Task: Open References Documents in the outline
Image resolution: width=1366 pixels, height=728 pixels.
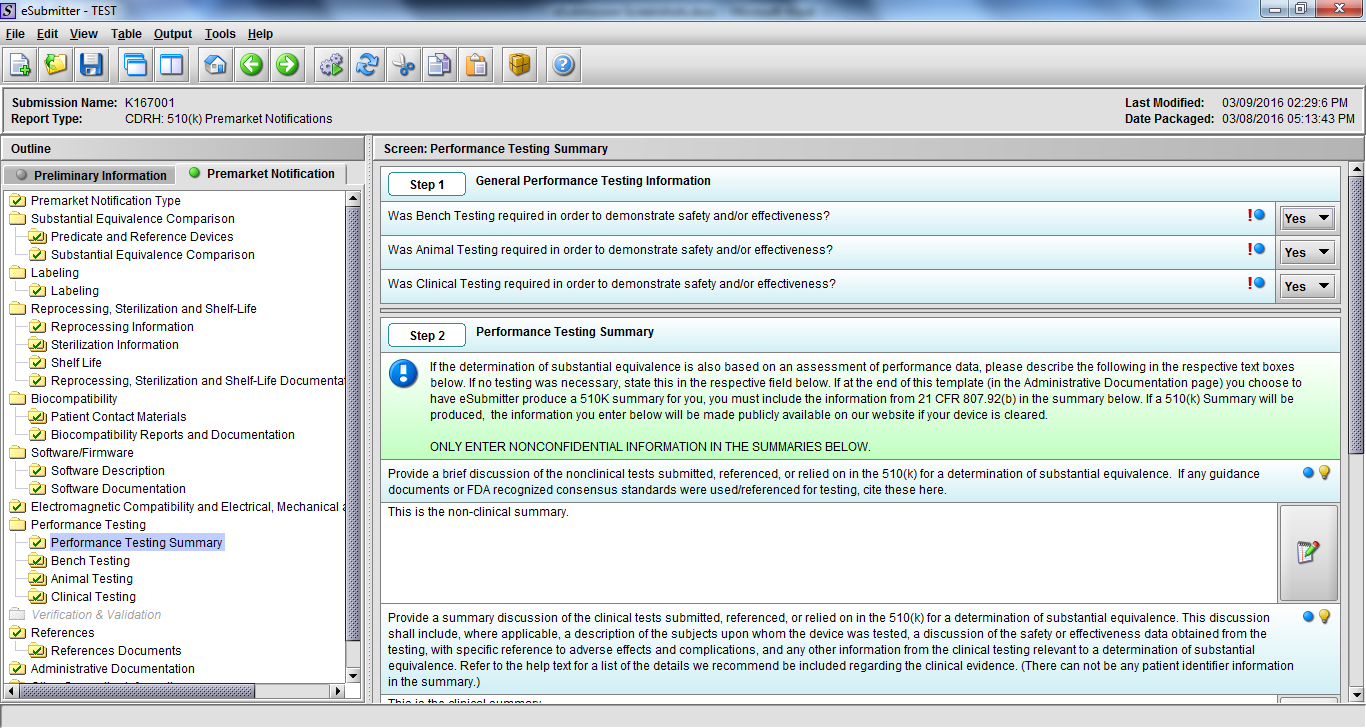Action: tap(116, 651)
